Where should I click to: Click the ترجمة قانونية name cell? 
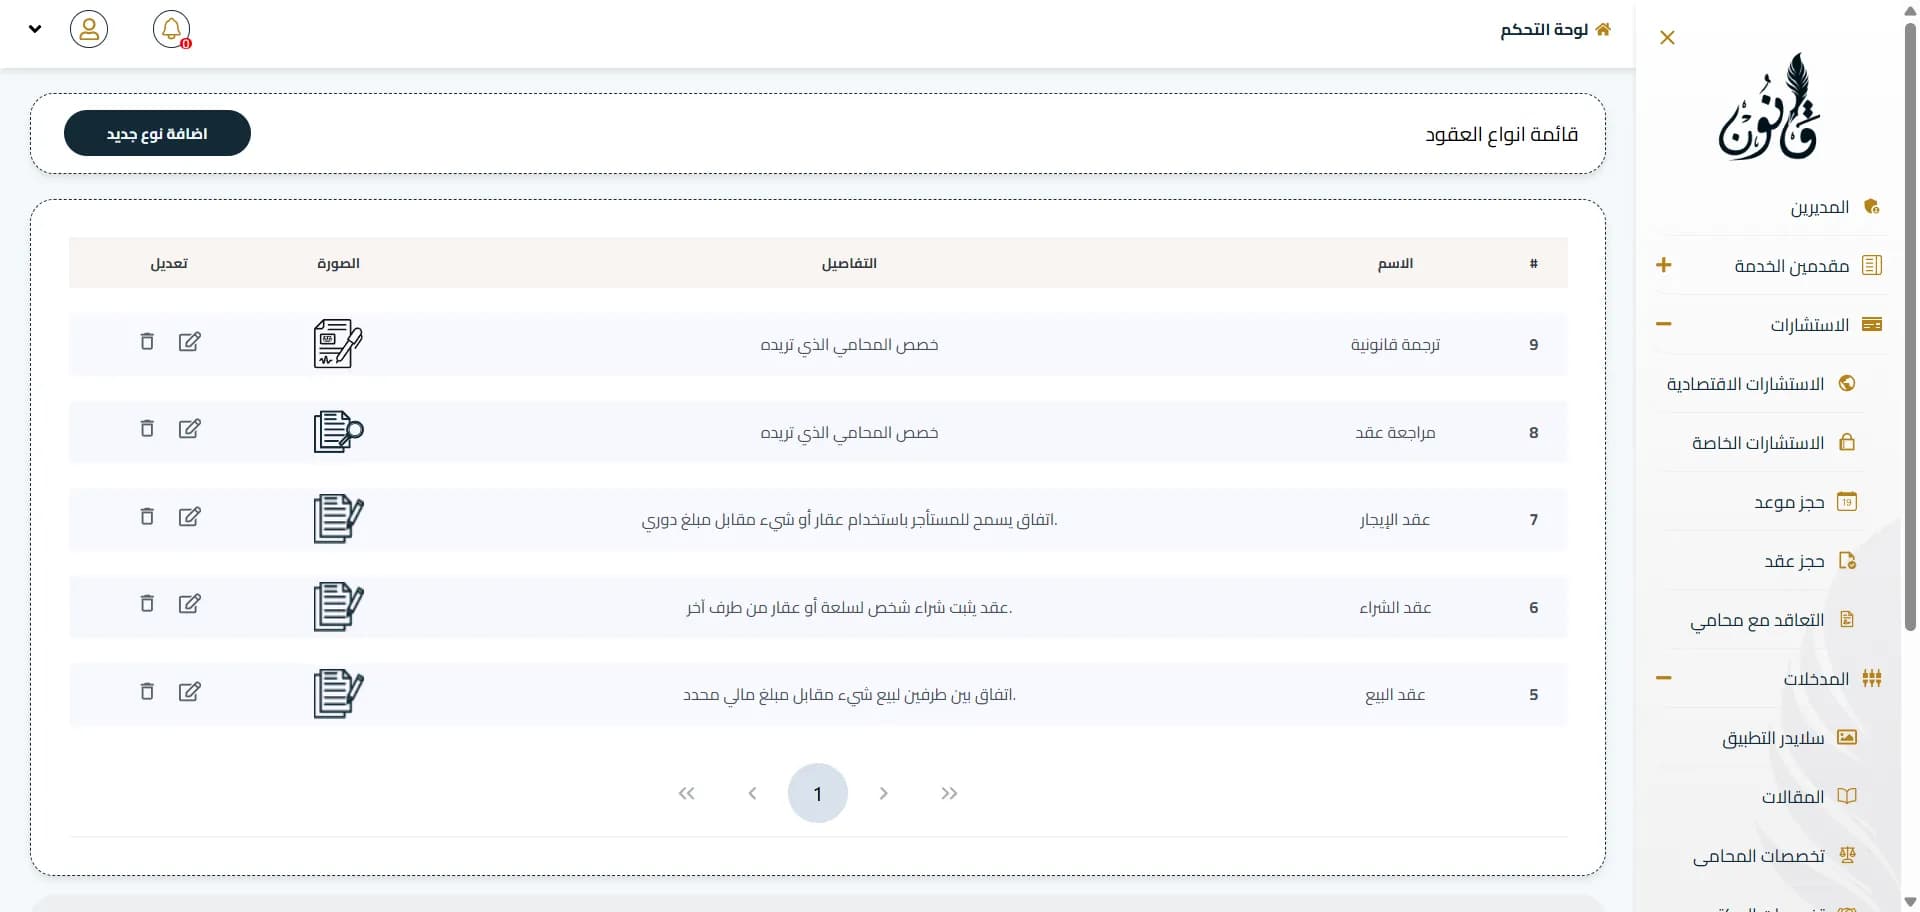click(x=1395, y=344)
